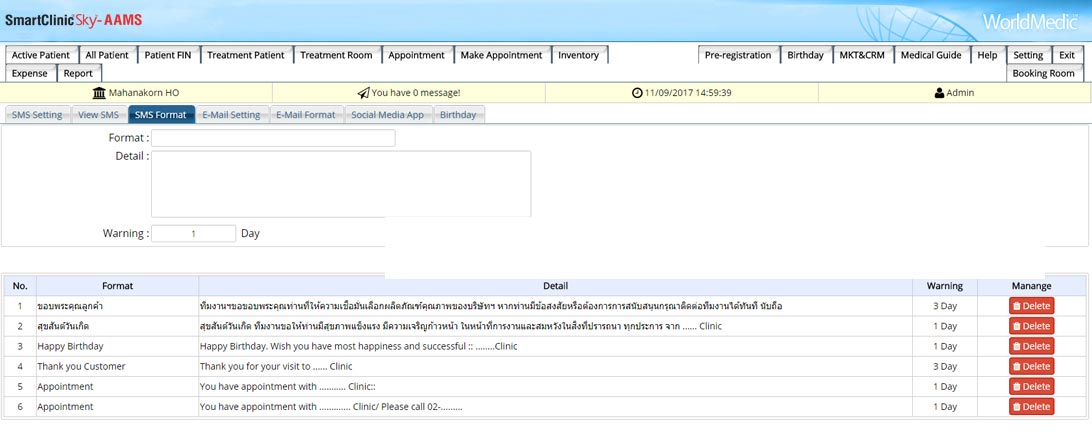The height and width of the screenshot is (436, 1092).
Task: Delete SMS format number 1
Action: [1031, 306]
